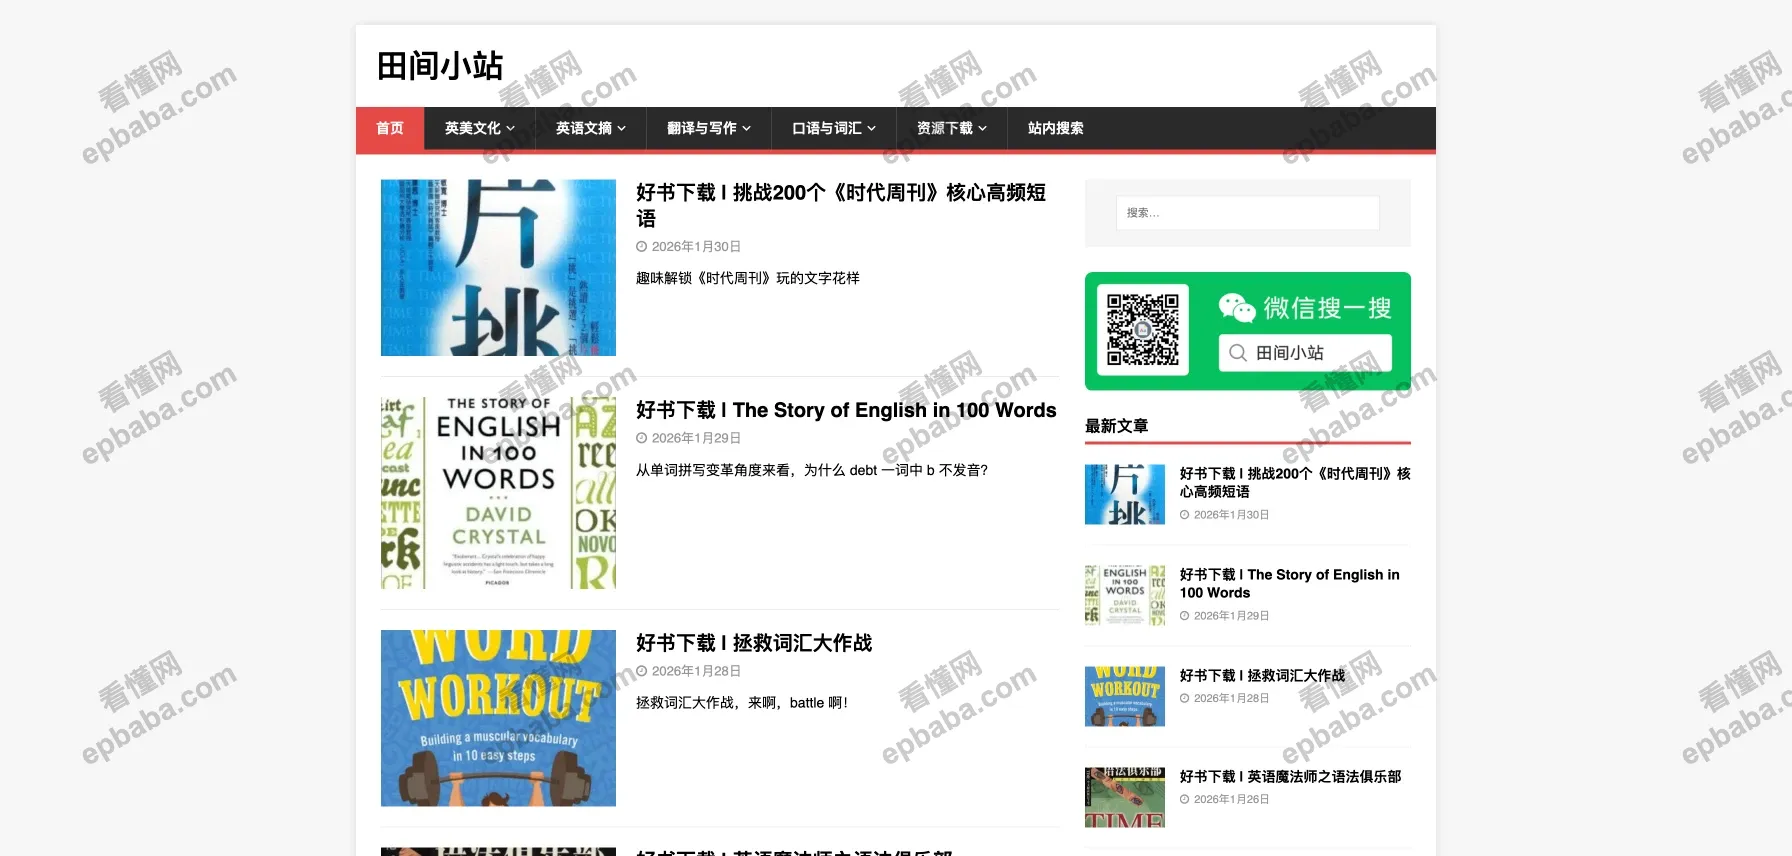
Task: Click the 微信搜一搜 banner text
Action: pyautogui.click(x=1327, y=308)
